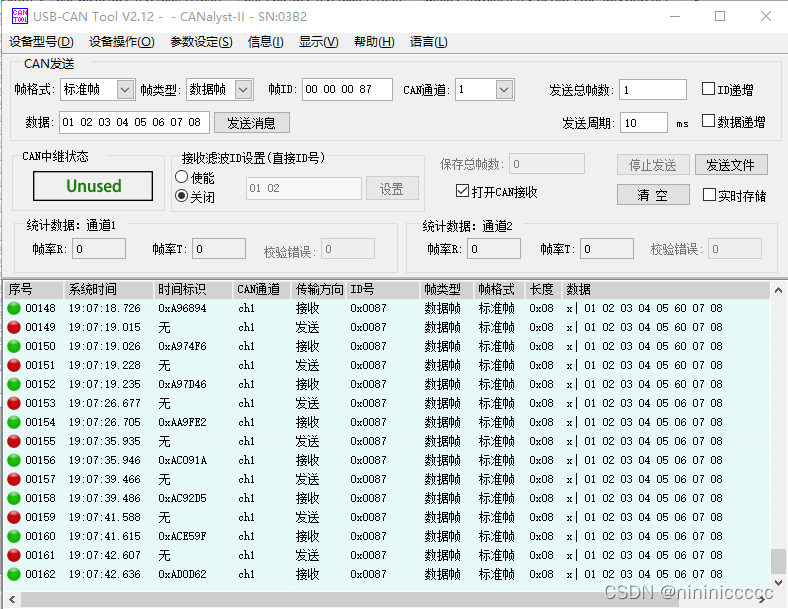Click the 停止发送 button
The image size is (788, 609).
point(653,165)
